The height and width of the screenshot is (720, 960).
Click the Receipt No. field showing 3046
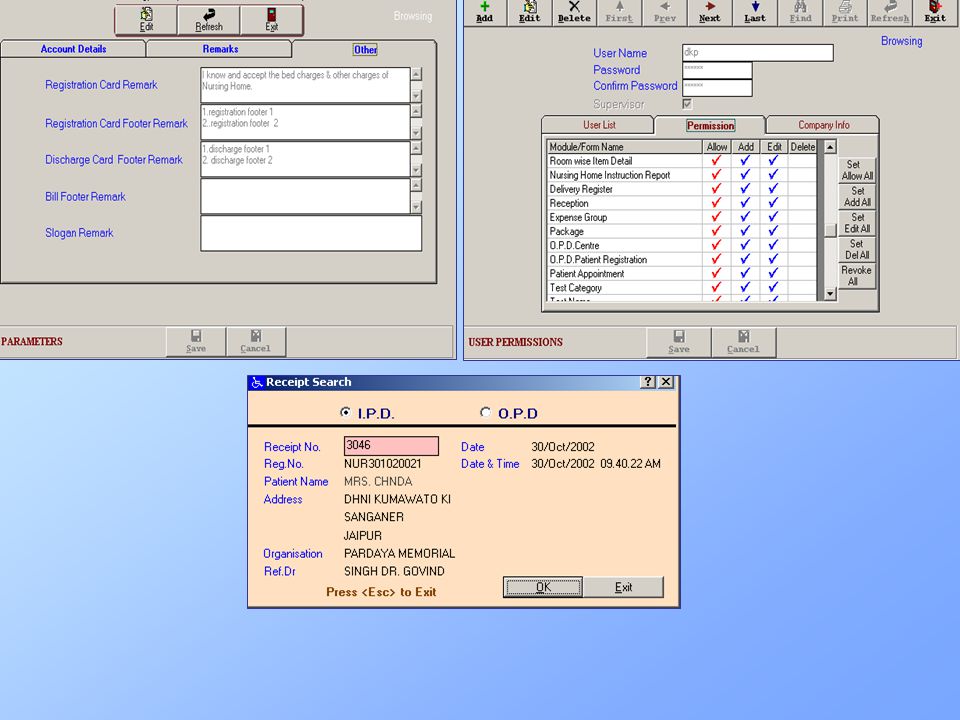coord(391,446)
